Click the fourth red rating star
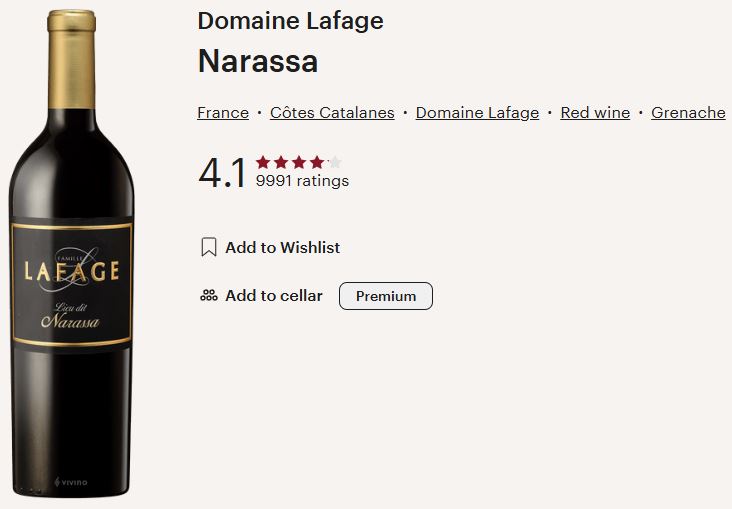The width and height of the screenshot is (732, 509). [317, 163]
